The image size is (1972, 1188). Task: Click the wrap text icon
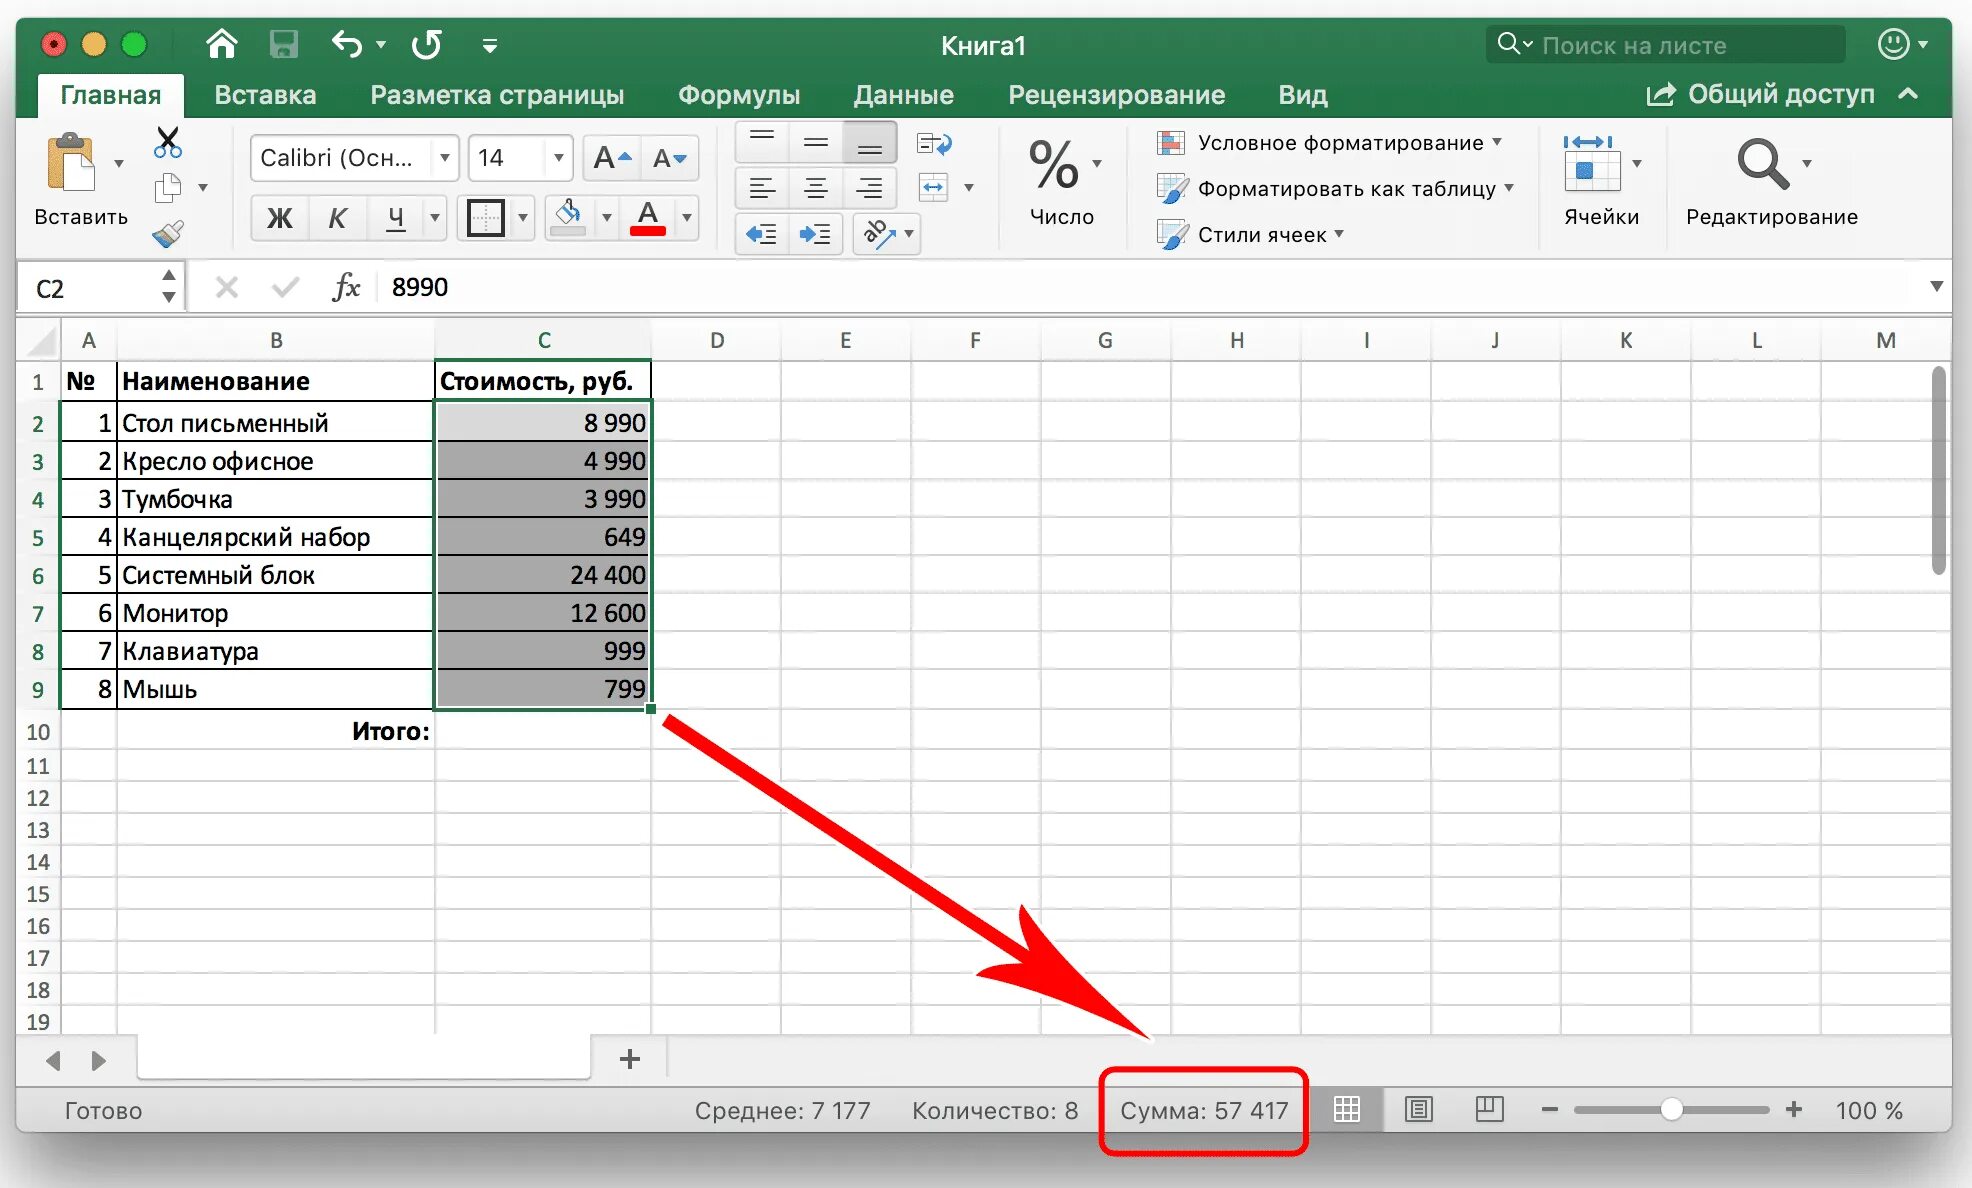[934, 144]
